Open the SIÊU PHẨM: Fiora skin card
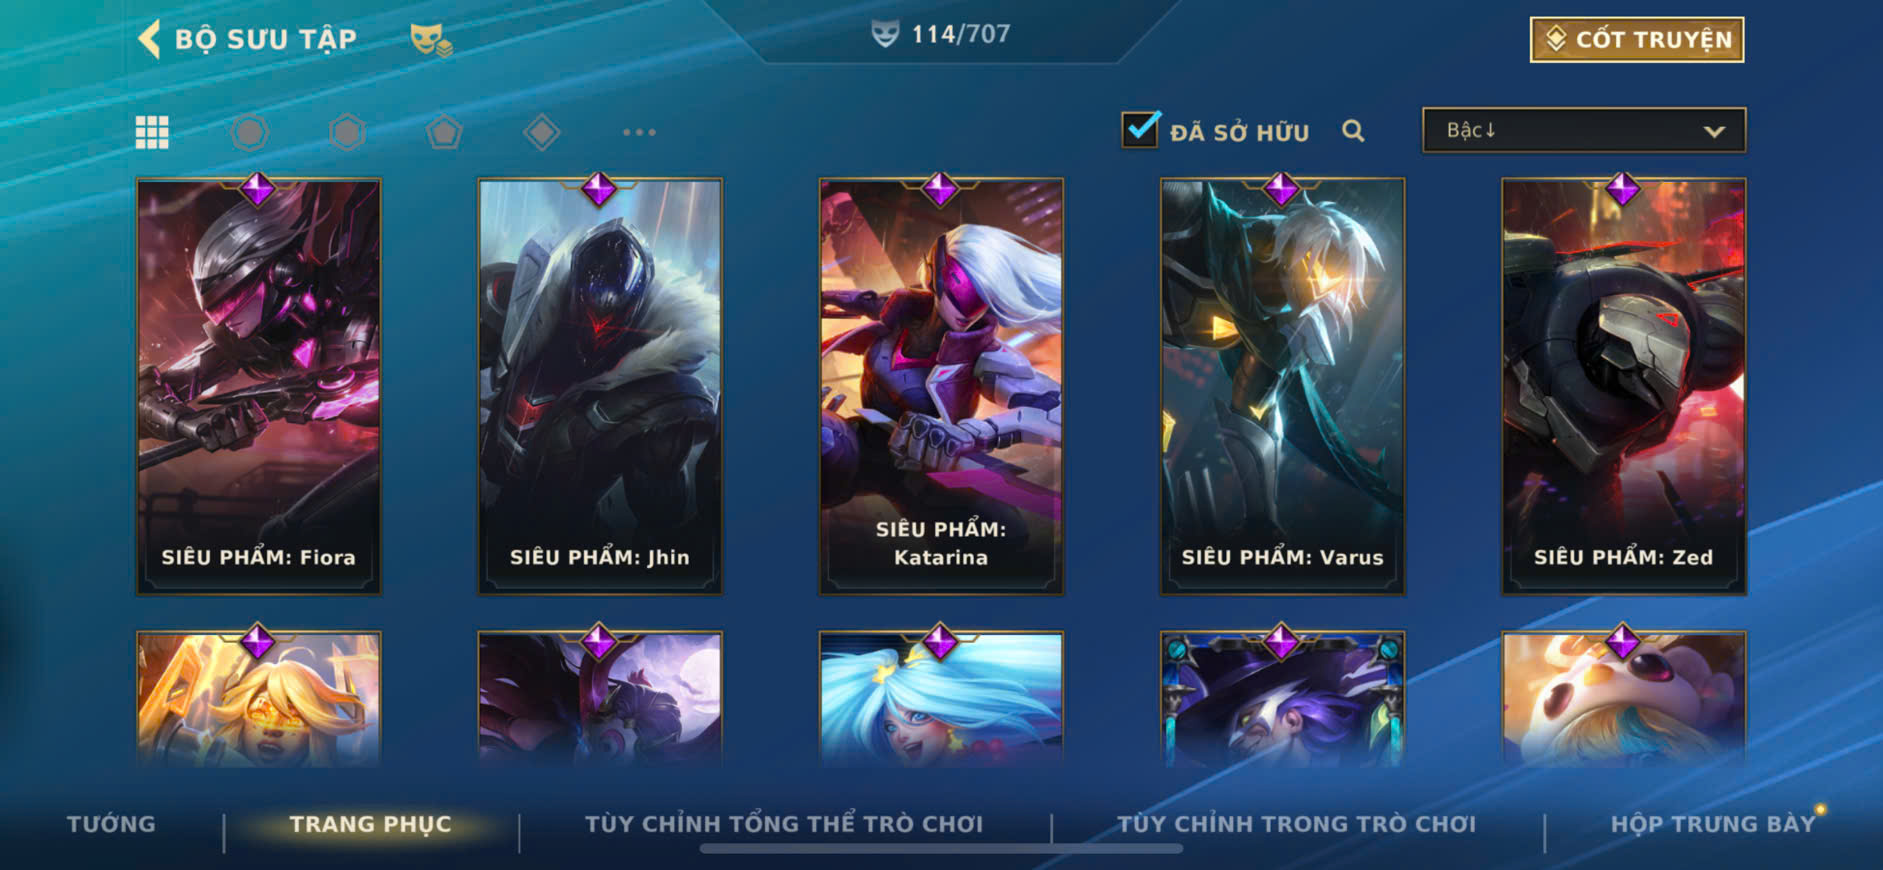Viewport: 1883px width, 870px height. 259,386
